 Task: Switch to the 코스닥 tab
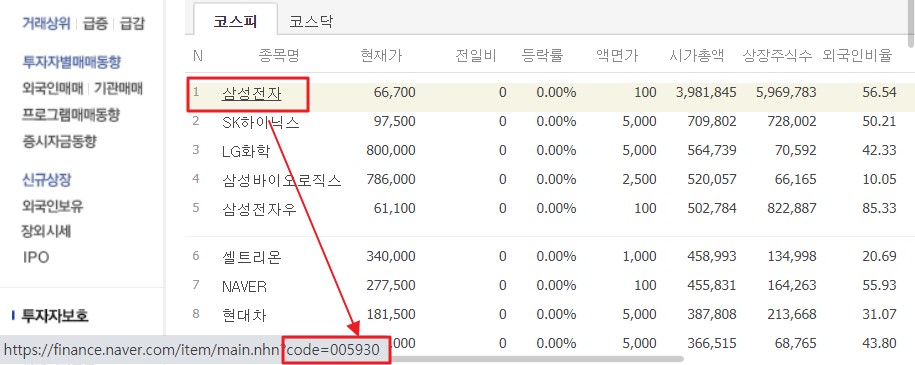coord(312,22)
